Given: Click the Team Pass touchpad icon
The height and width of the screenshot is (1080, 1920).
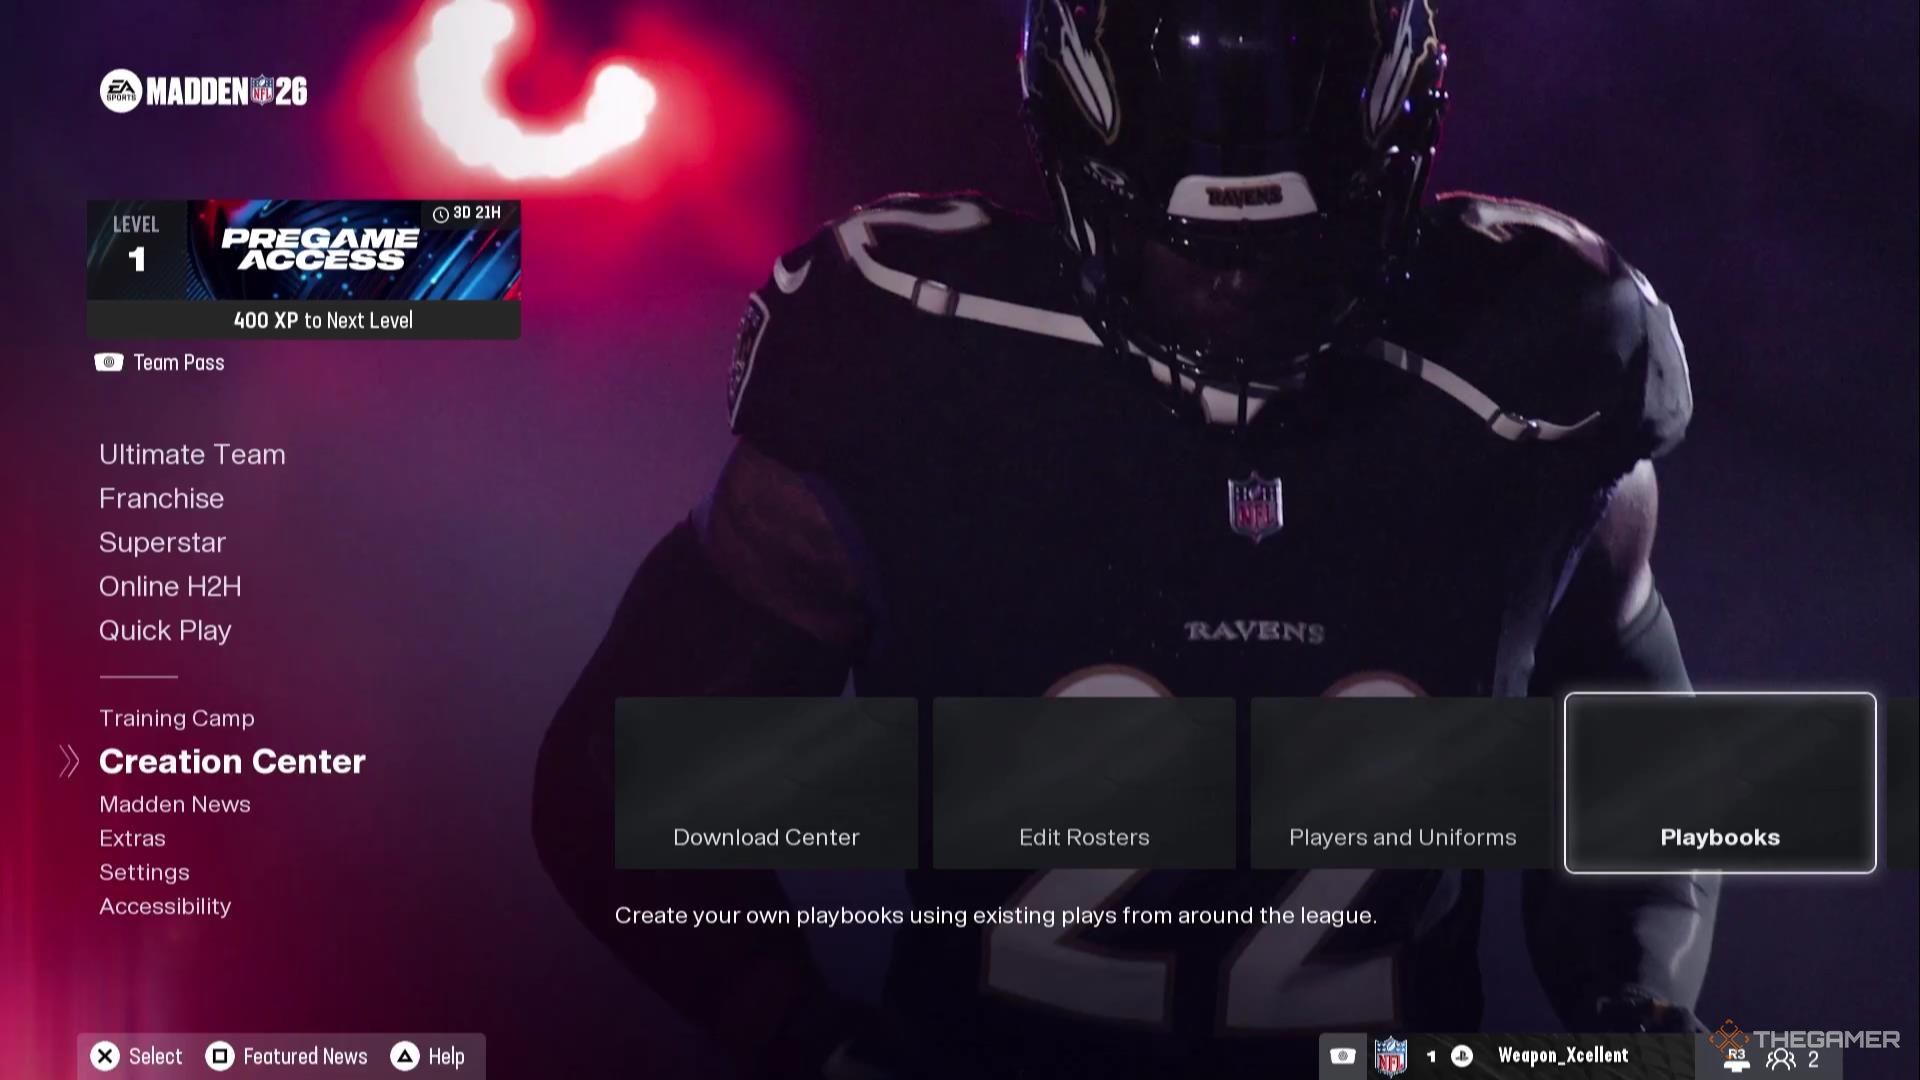Looking at the screenshot, I should [x=109, y=362].
